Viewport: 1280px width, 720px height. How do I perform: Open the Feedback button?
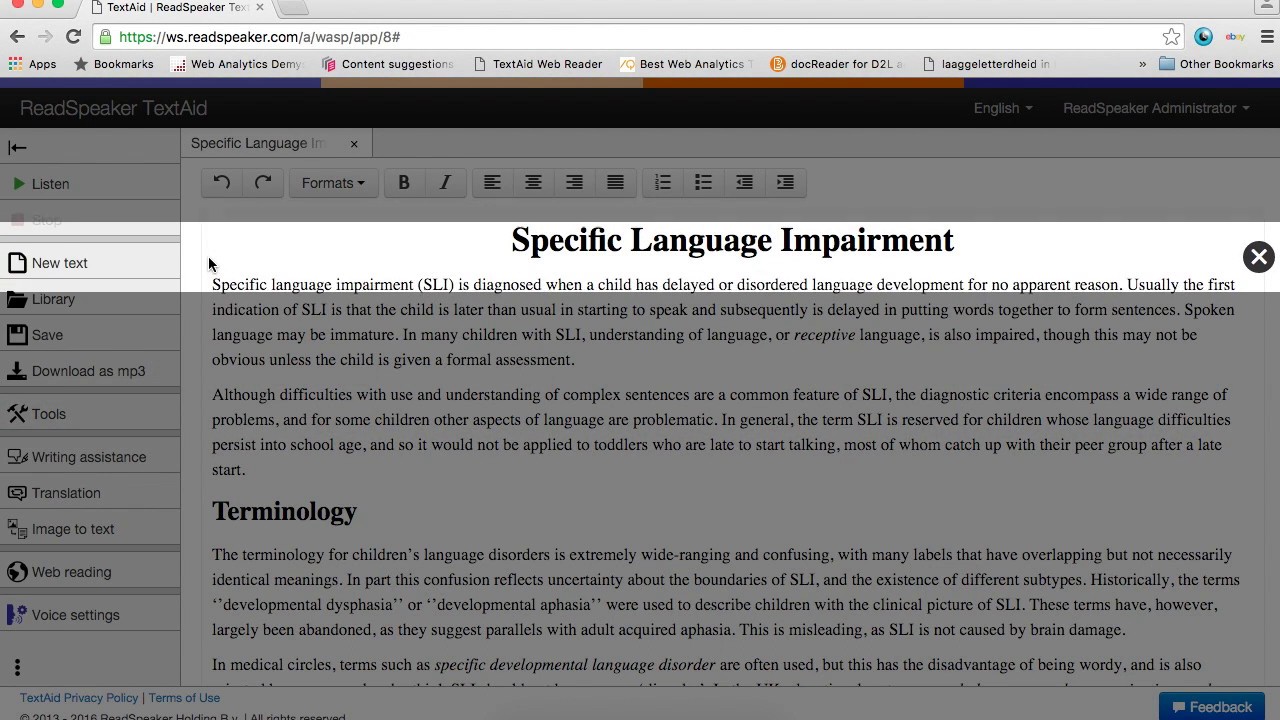coord(1211,707)
